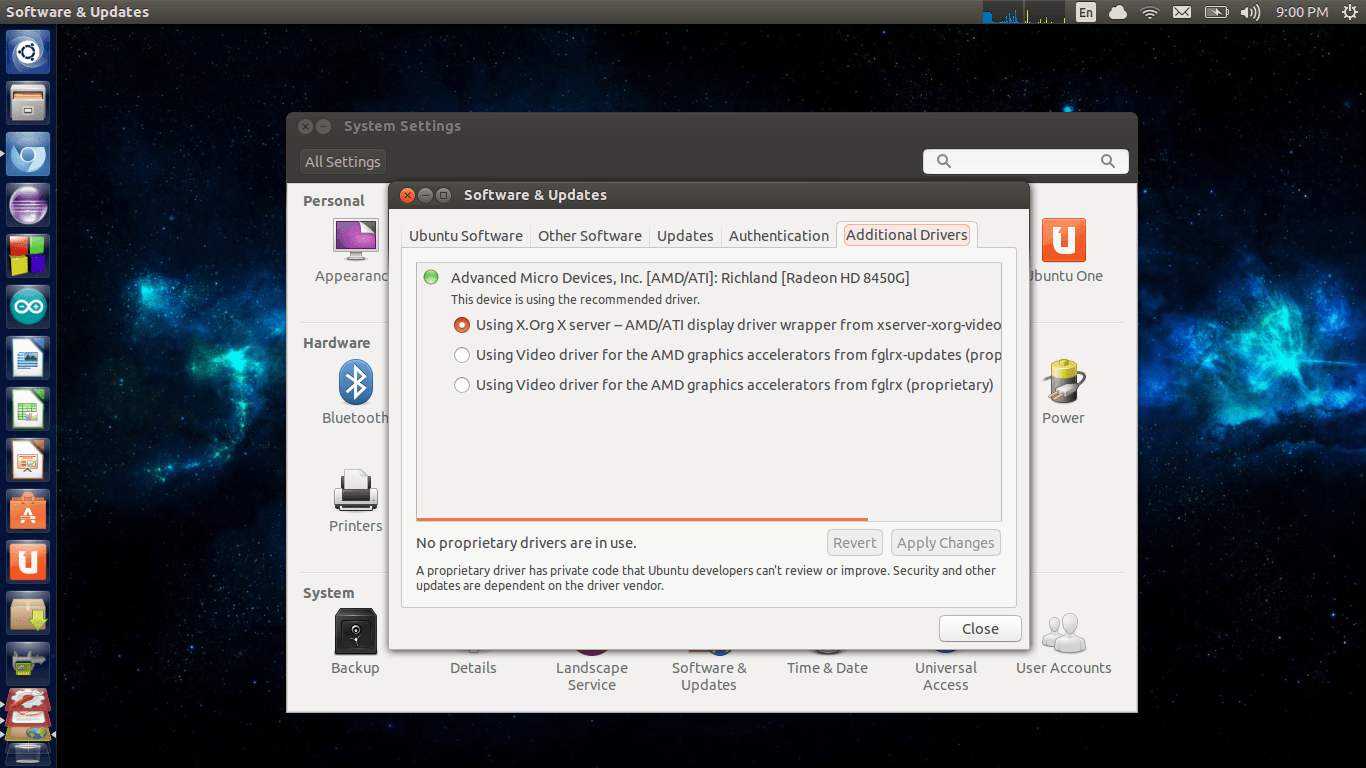Open the Power settings icon
Image resolution: width=1366 pixels, height=768 pixels.
(1063, 383)
